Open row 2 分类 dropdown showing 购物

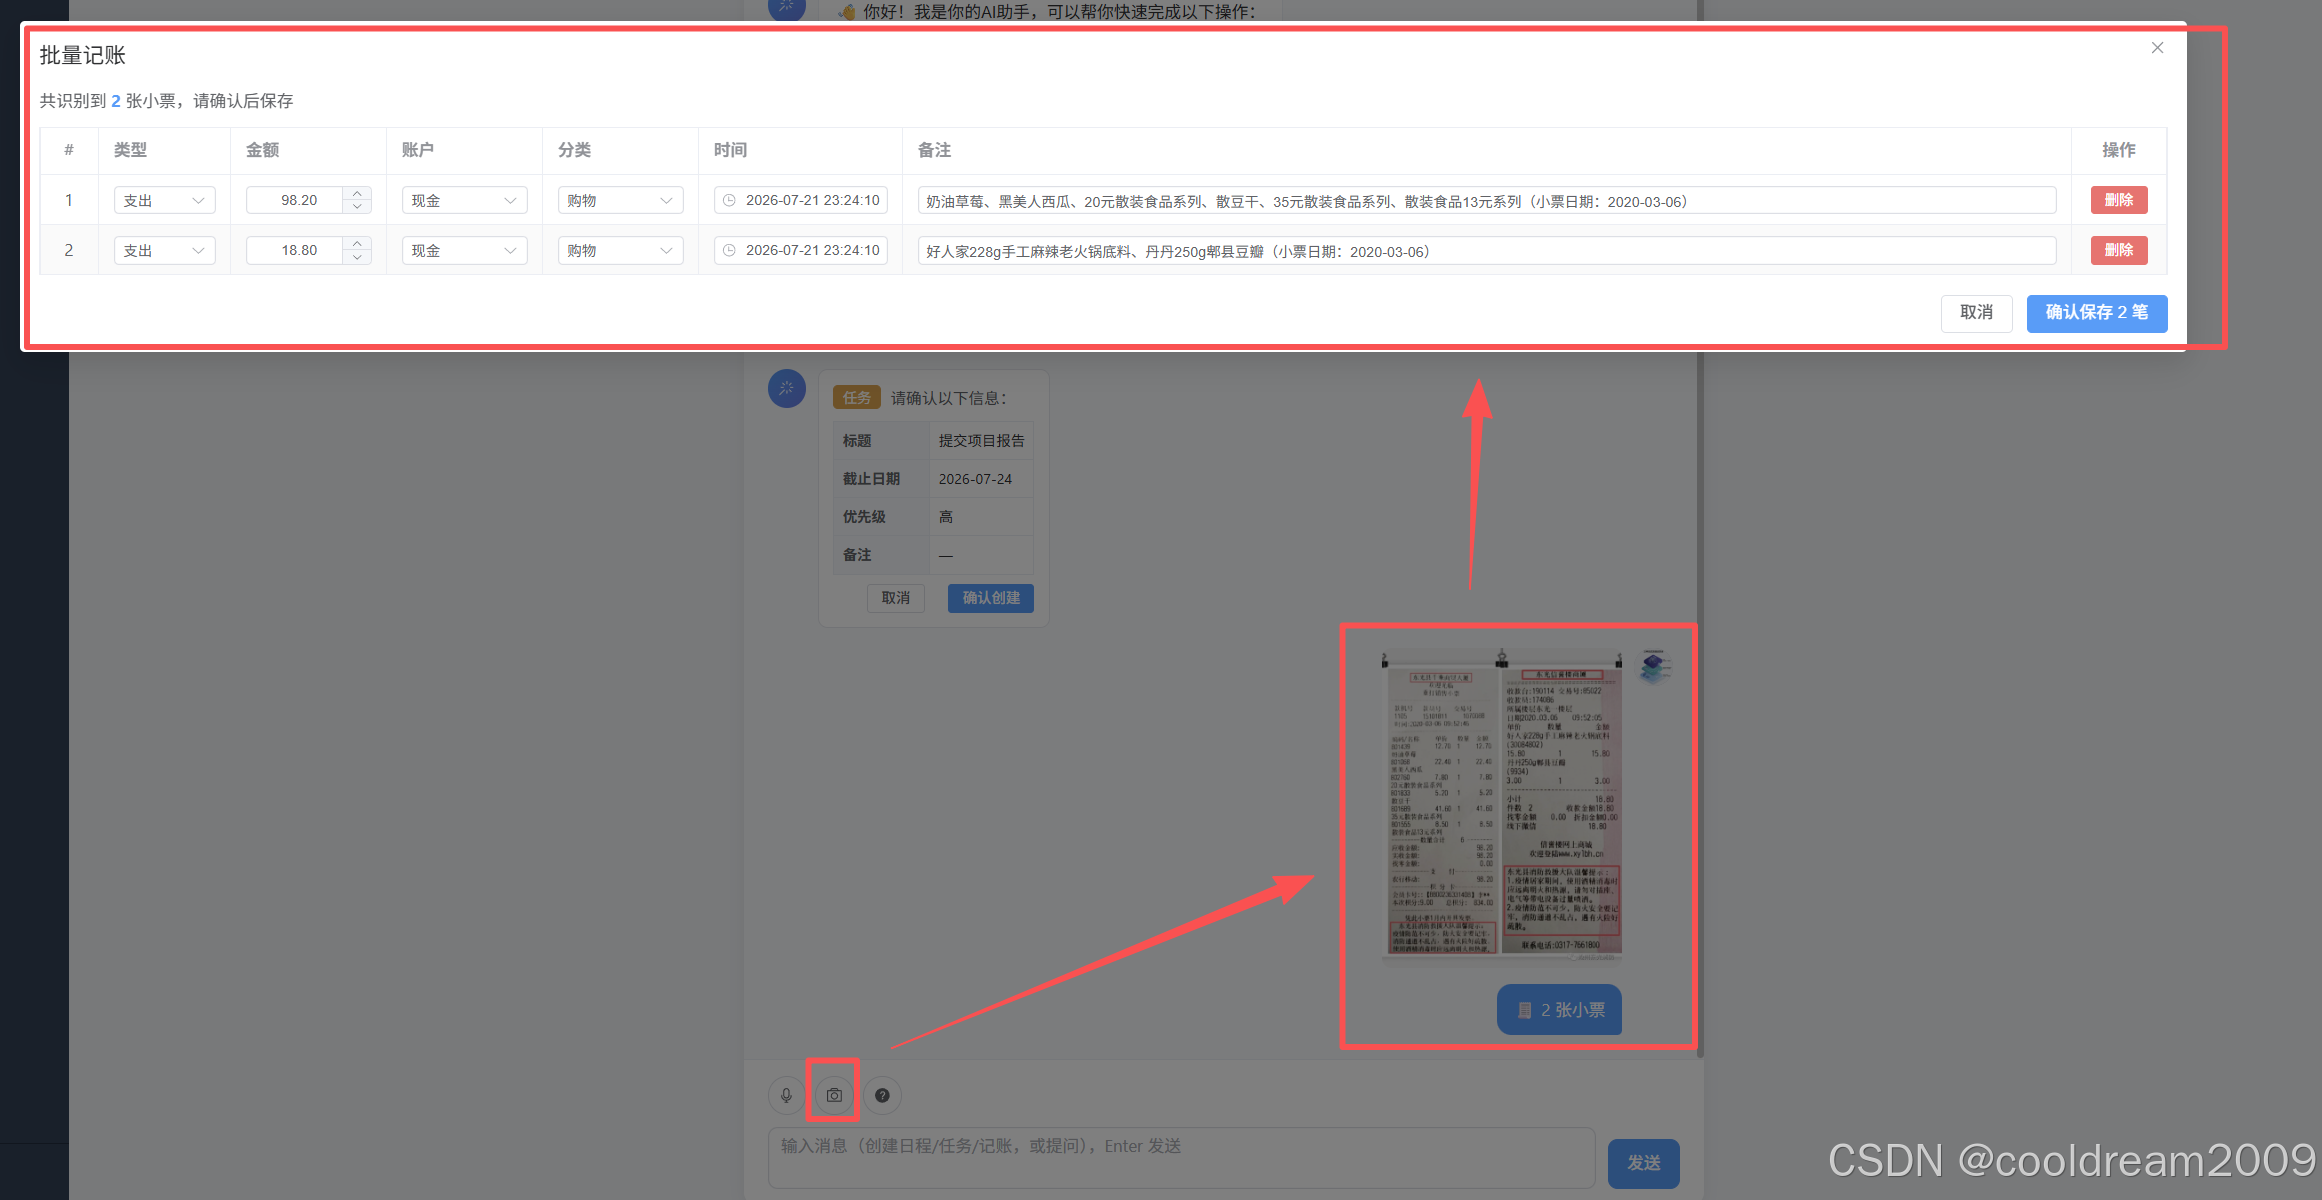pos(620,250)
